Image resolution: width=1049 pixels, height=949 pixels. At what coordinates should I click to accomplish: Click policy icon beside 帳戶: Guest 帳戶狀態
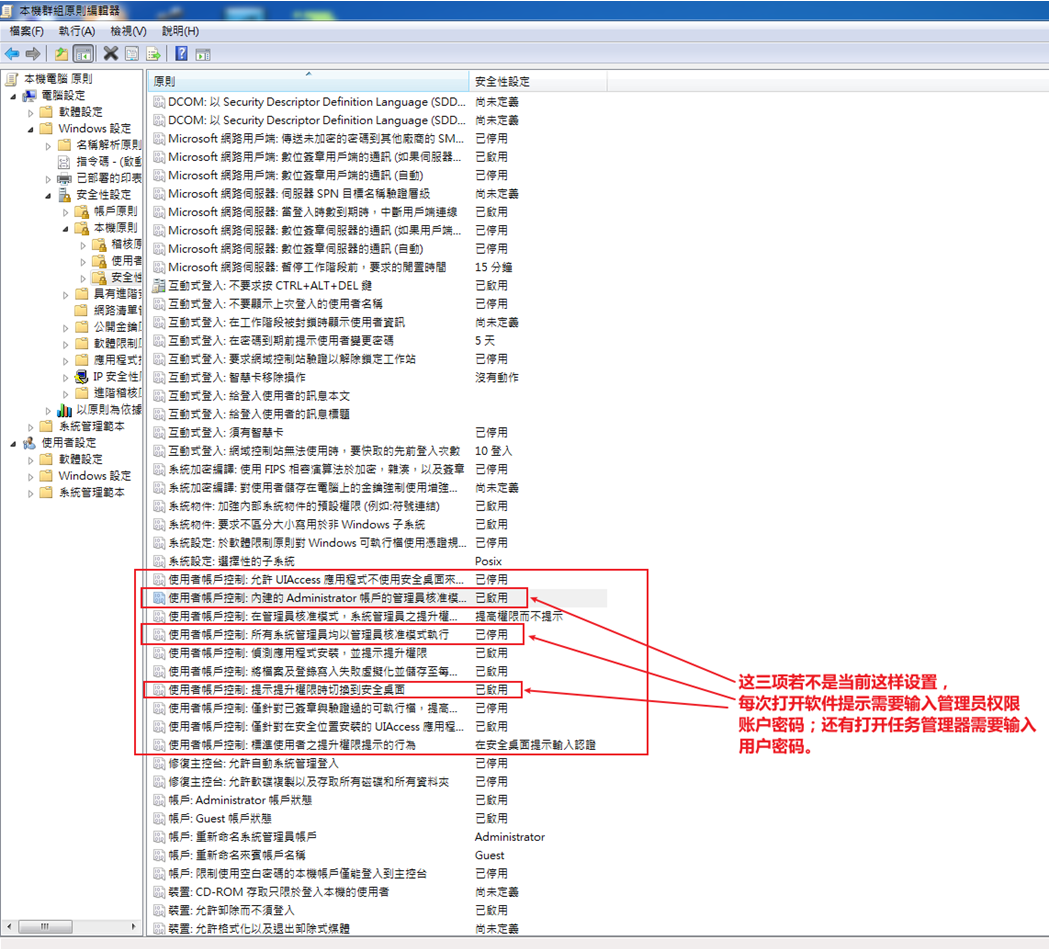159,819
